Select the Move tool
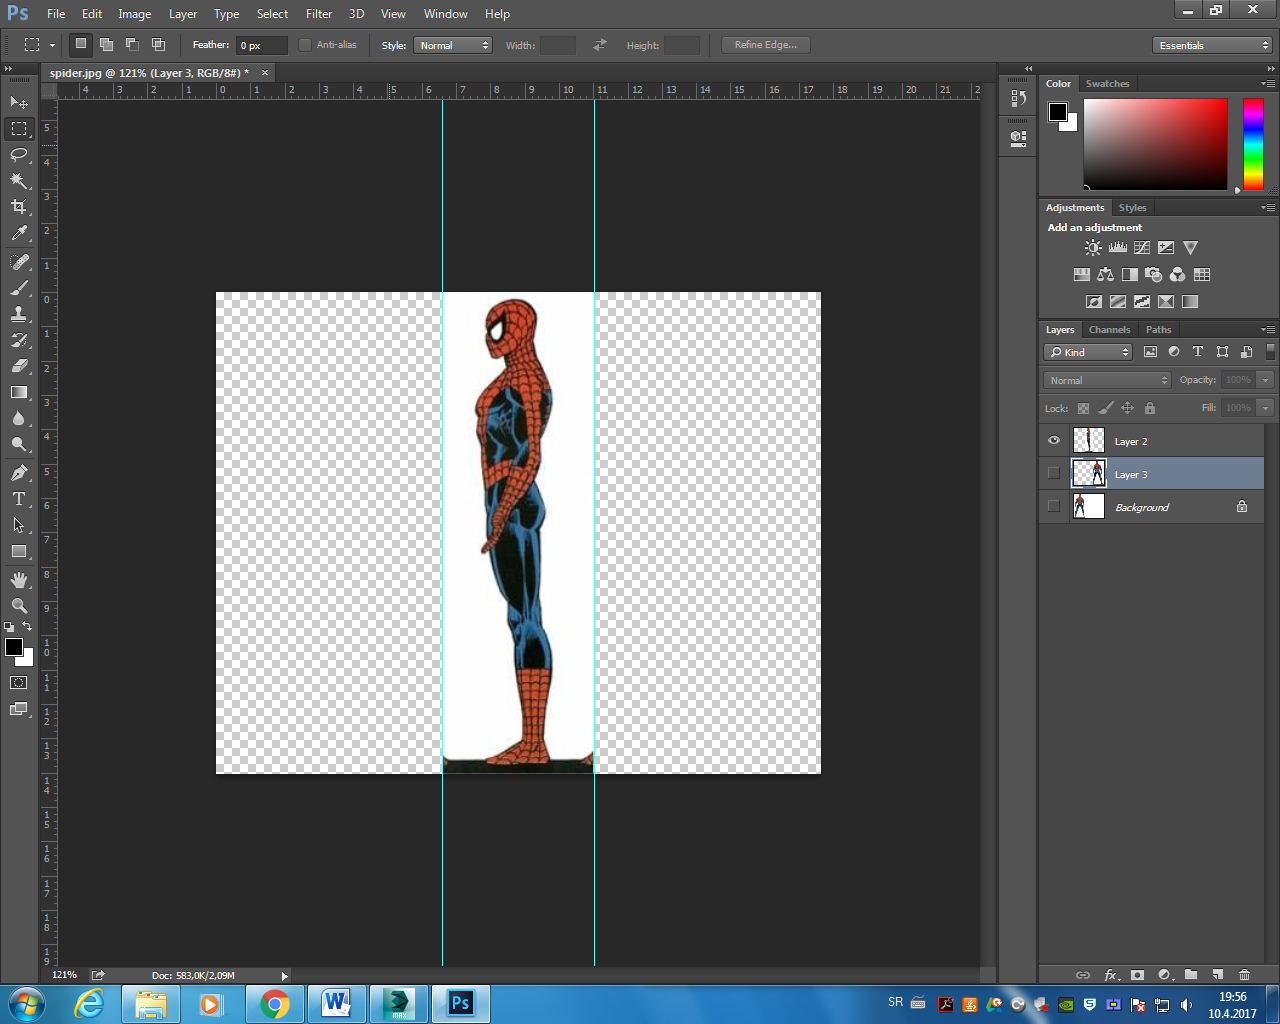1280x1024 pixels. pyautogui.click(x=19, y=102)
